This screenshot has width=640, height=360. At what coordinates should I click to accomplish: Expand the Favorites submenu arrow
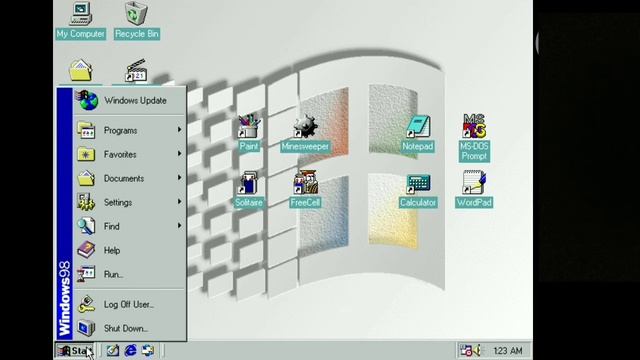(179, 154)
